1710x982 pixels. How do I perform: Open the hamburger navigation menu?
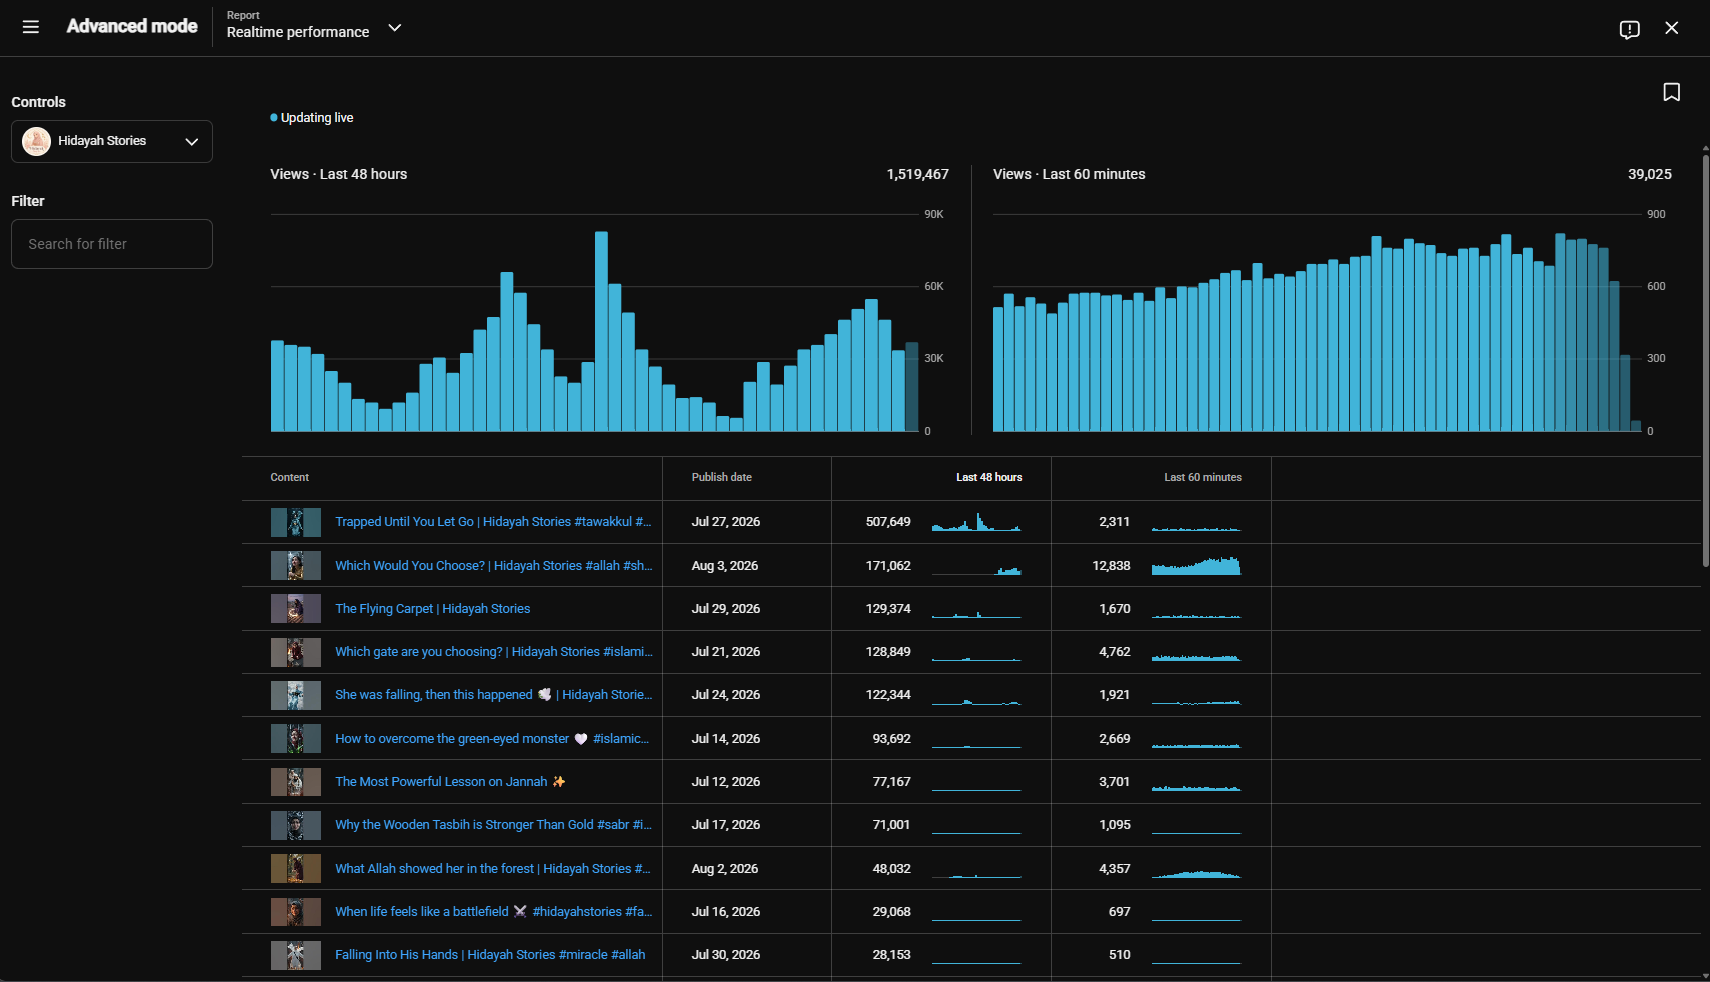[x=31, y=27]
